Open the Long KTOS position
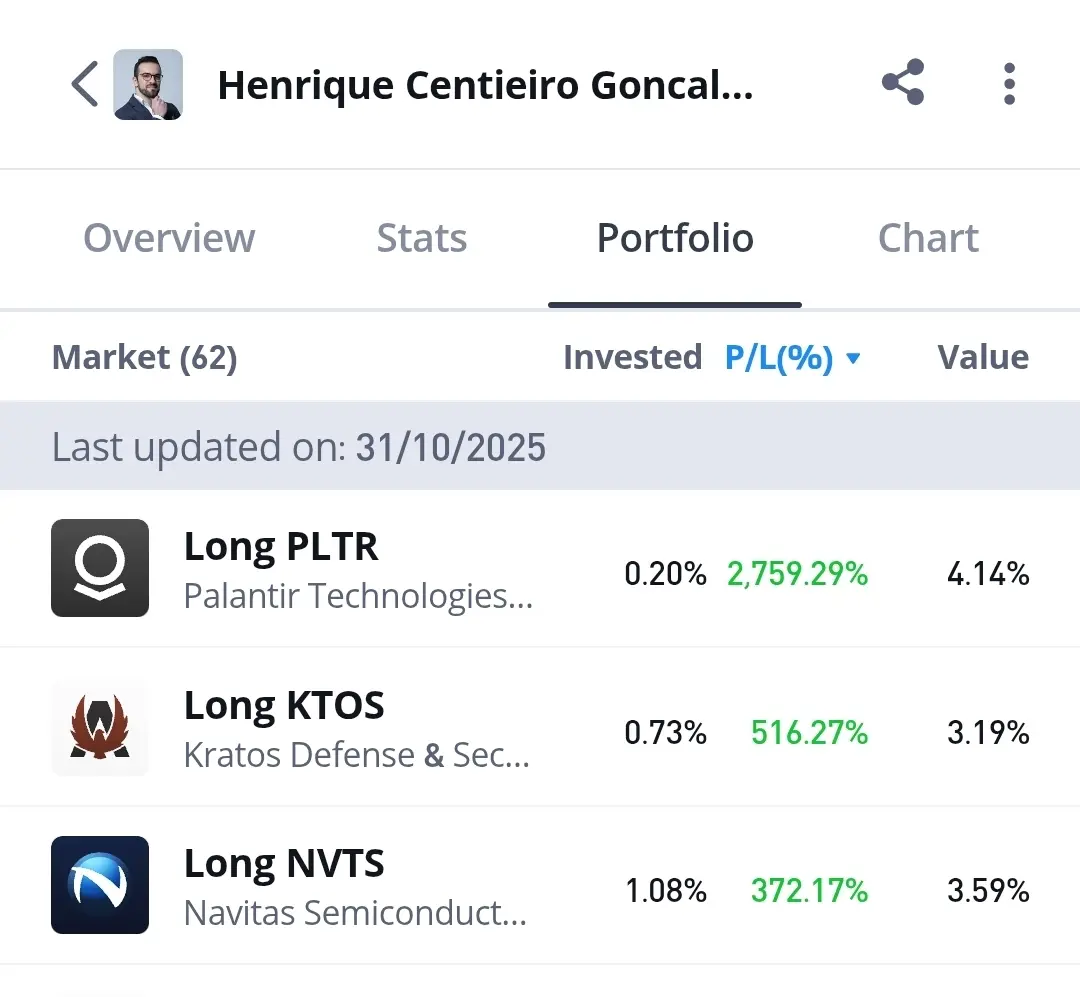This screenshot has height=997, width=1080. [284, 706]
